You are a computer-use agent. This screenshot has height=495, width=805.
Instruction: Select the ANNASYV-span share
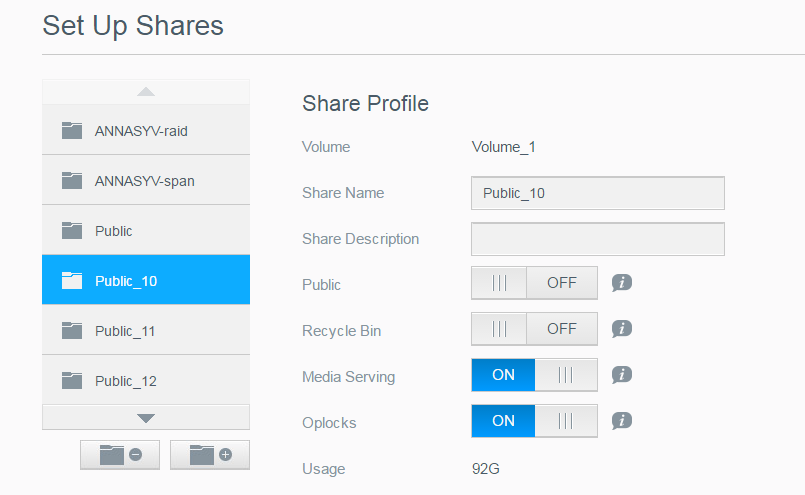tap(145, 181)
